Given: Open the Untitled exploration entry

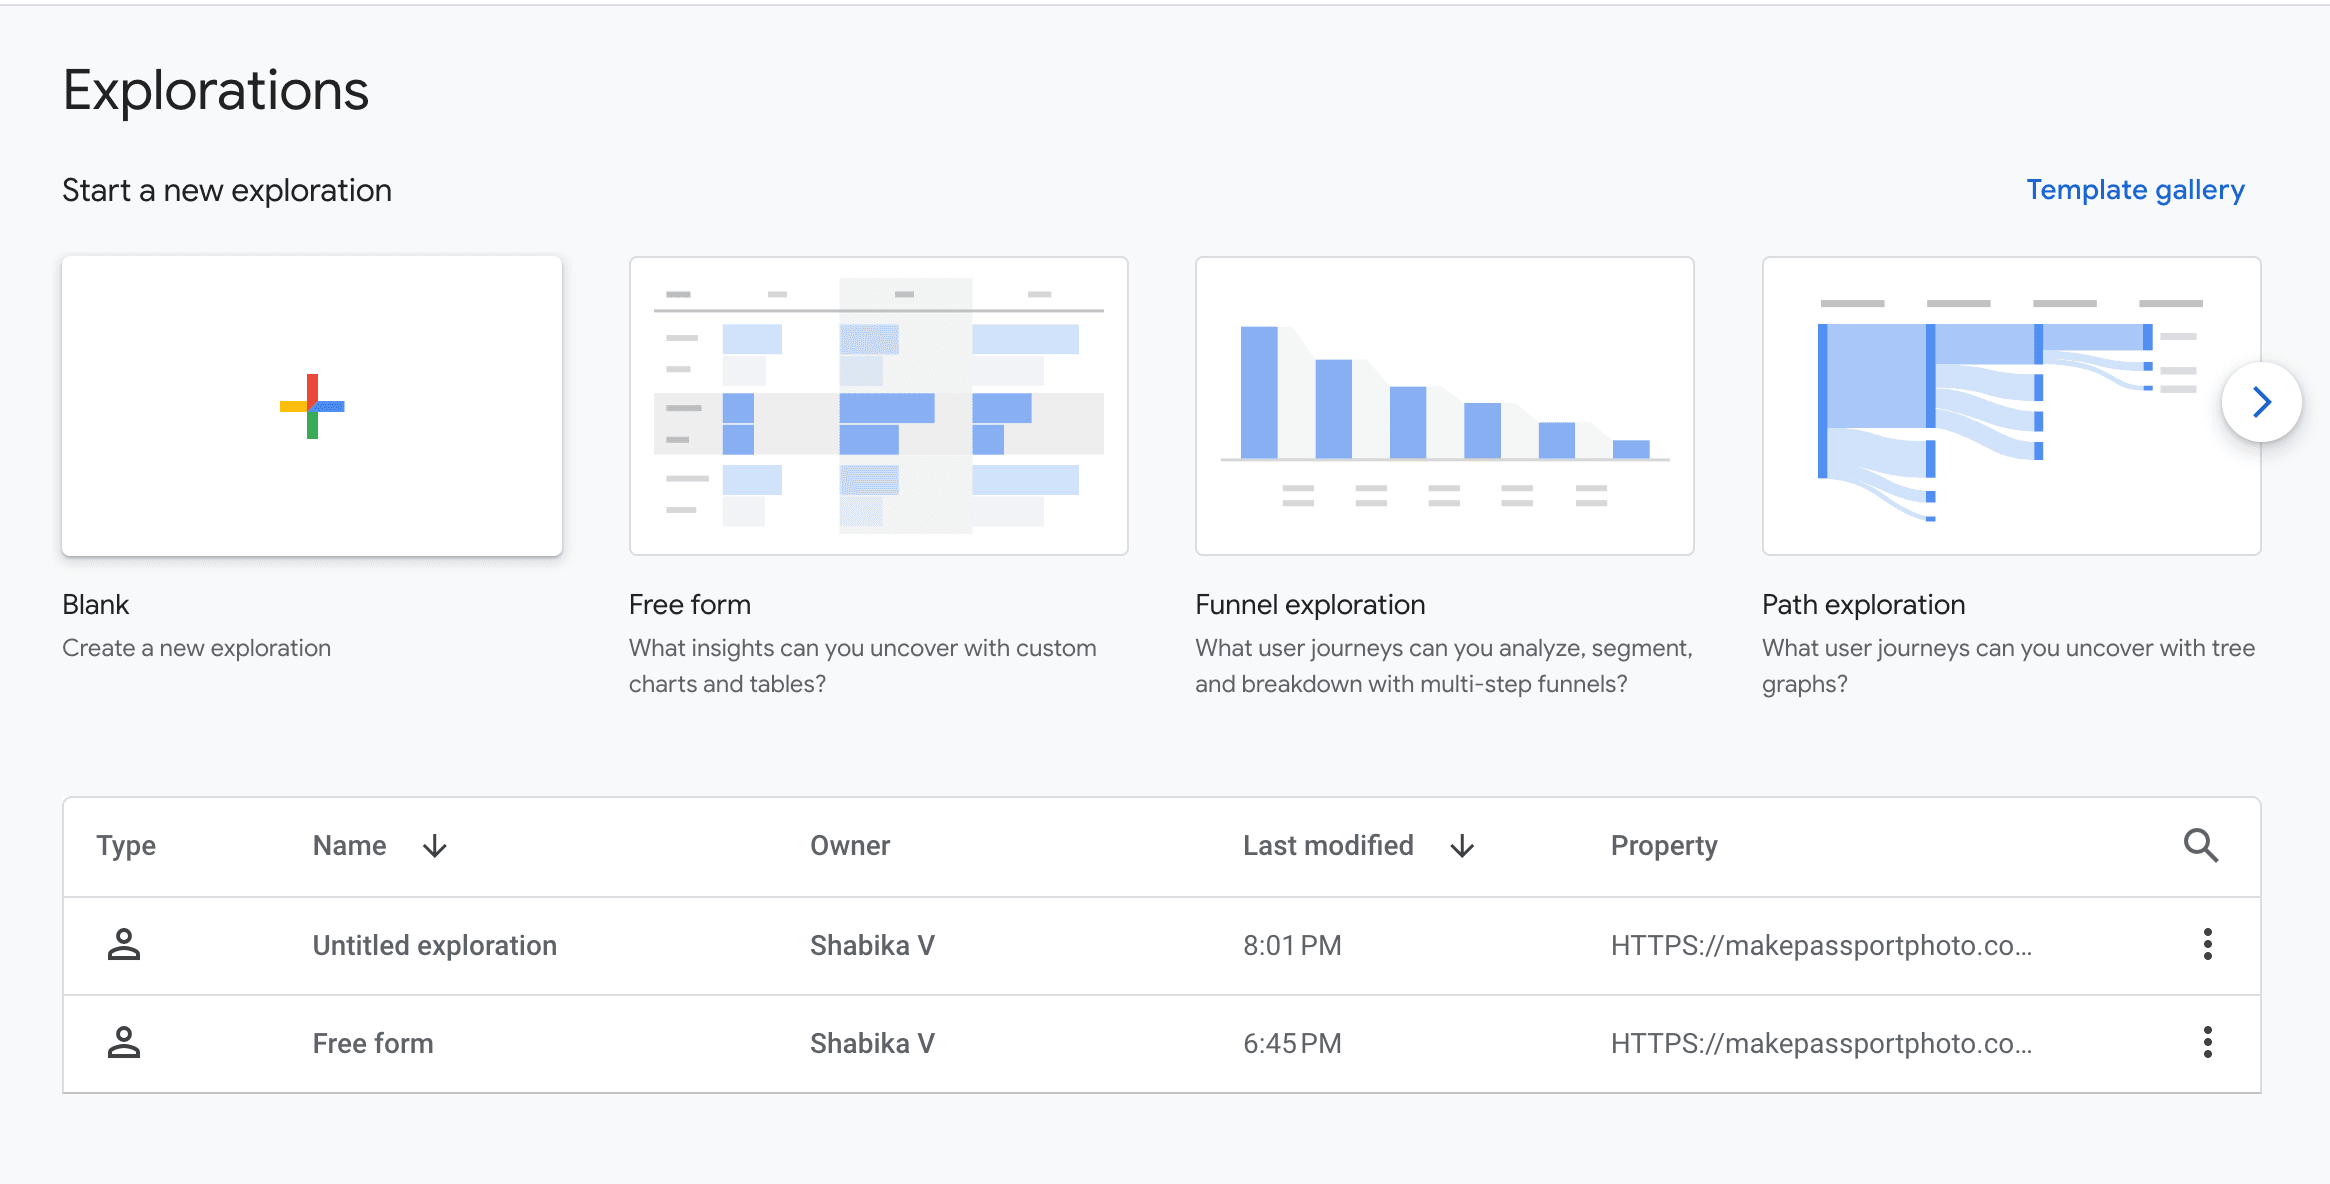Looking at the screenshot, I should pos(434,945).
